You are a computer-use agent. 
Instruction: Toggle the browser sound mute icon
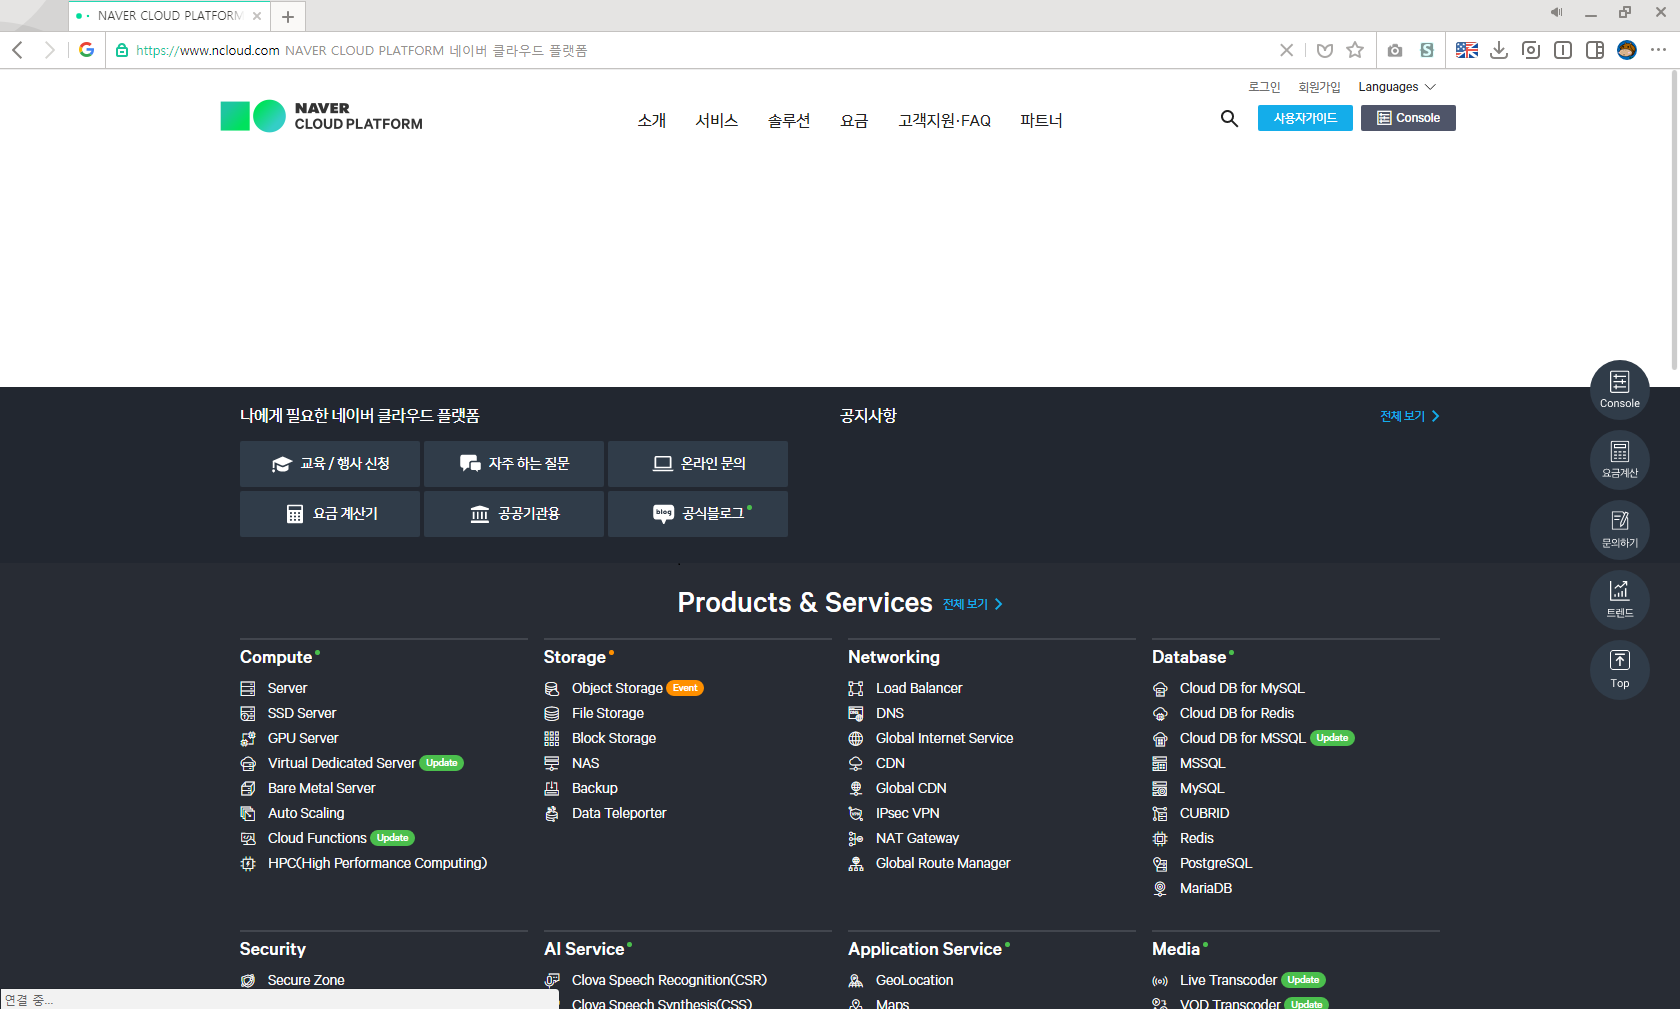coord(1556,13)
